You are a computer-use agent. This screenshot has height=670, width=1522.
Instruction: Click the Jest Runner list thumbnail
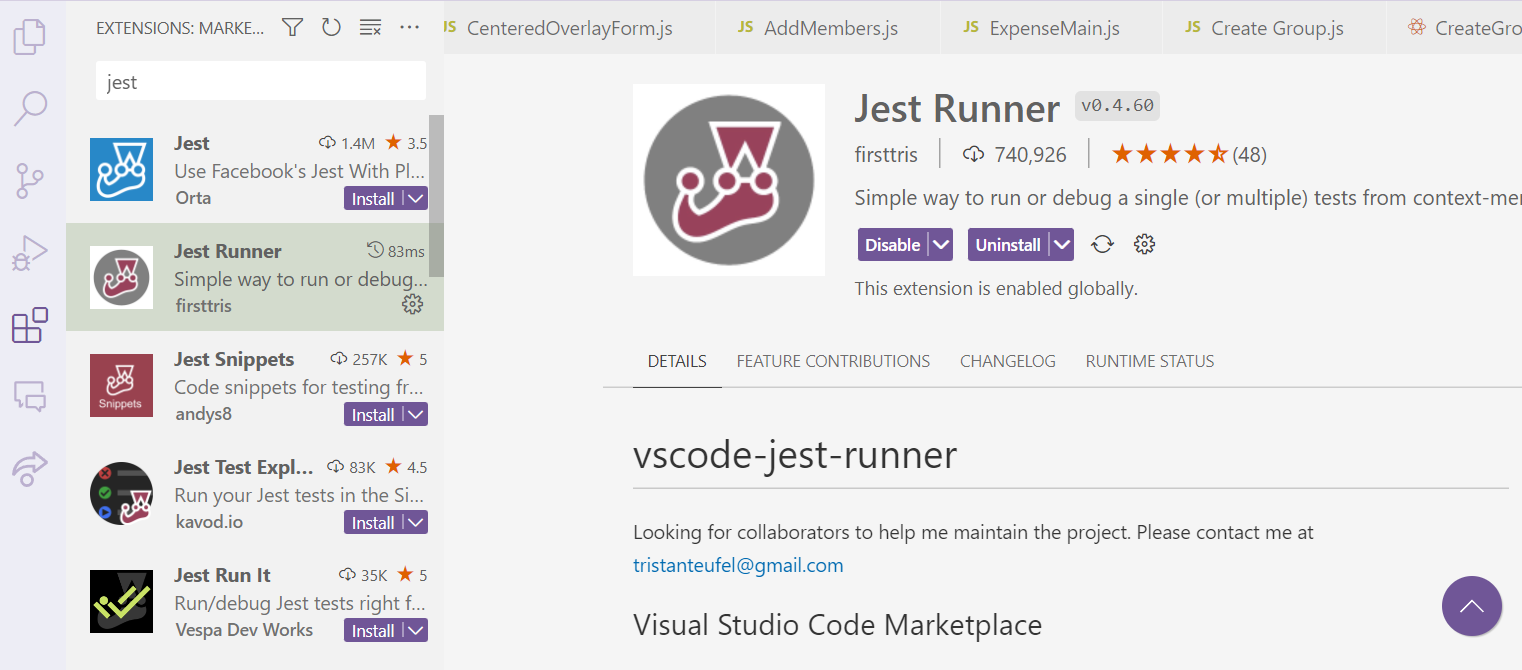coord(121,277)
